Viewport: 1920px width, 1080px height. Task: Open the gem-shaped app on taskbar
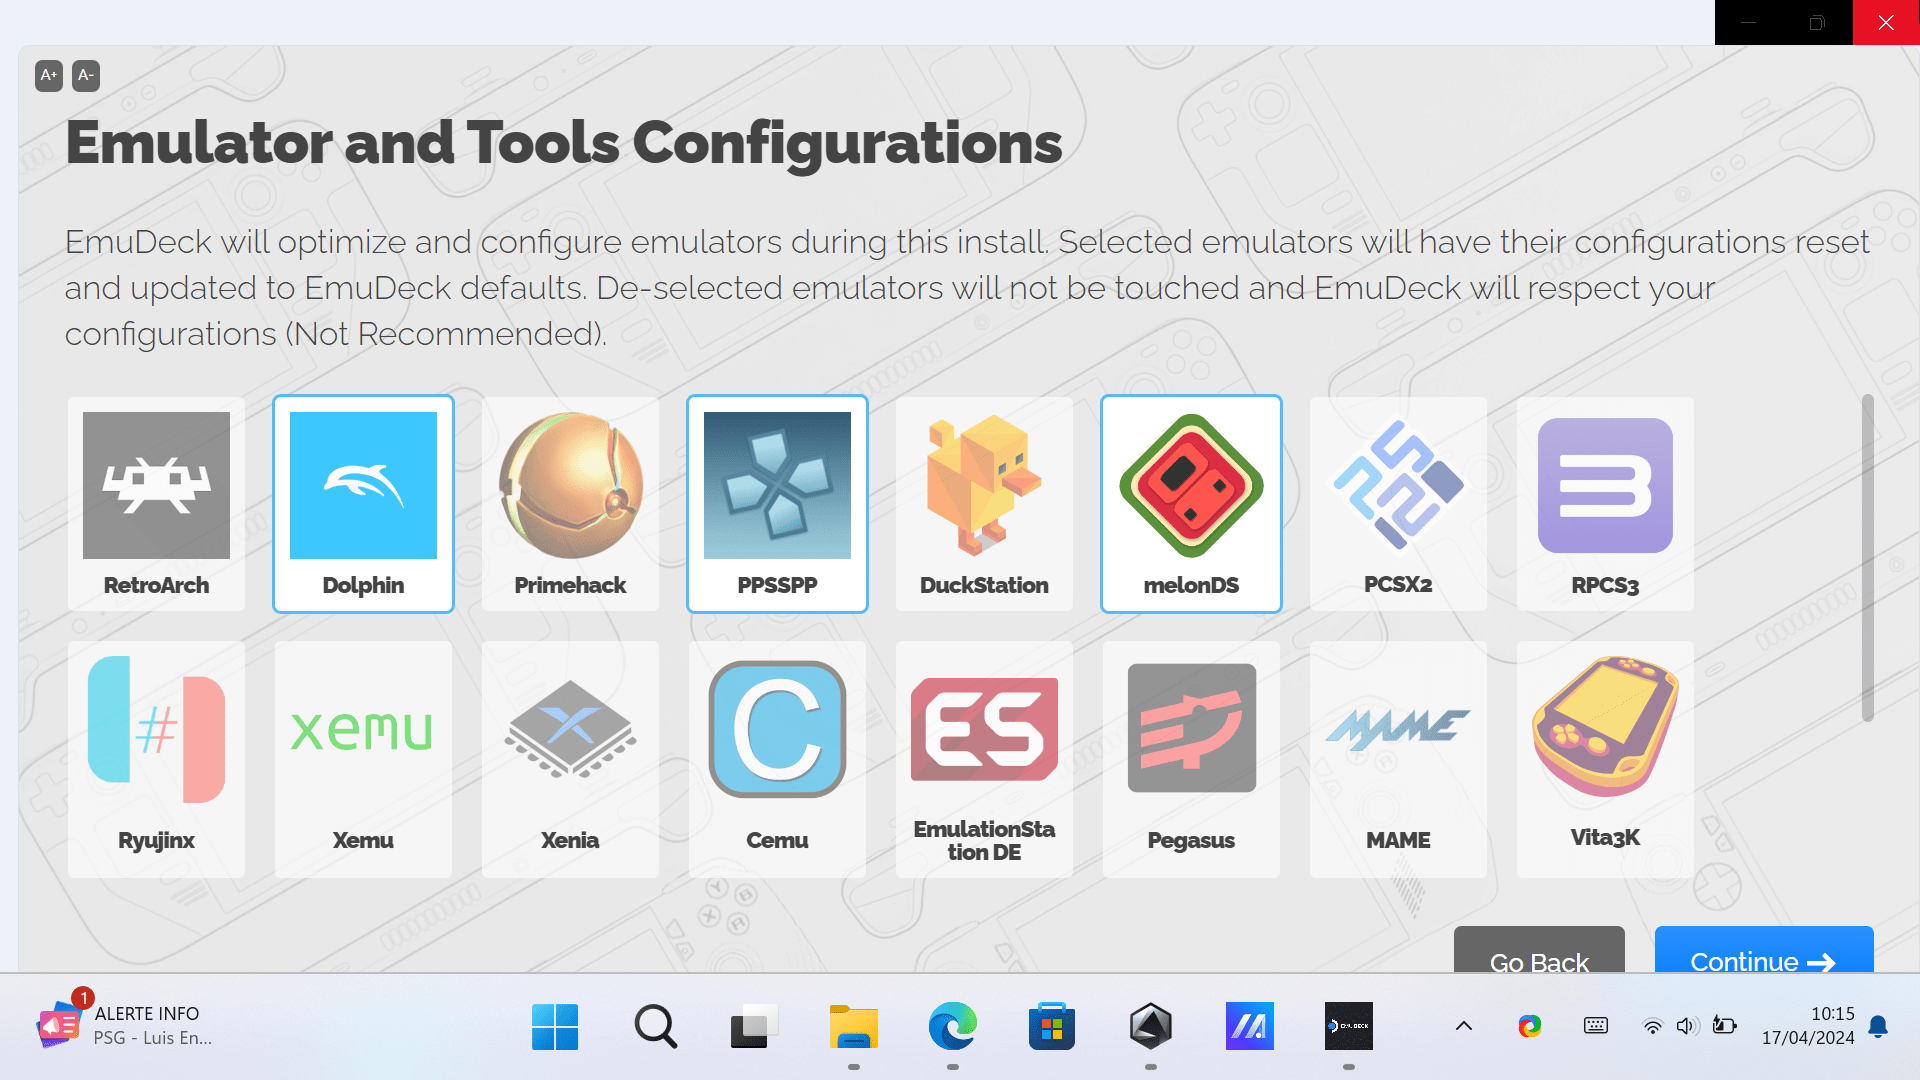coord(1151,1026)
